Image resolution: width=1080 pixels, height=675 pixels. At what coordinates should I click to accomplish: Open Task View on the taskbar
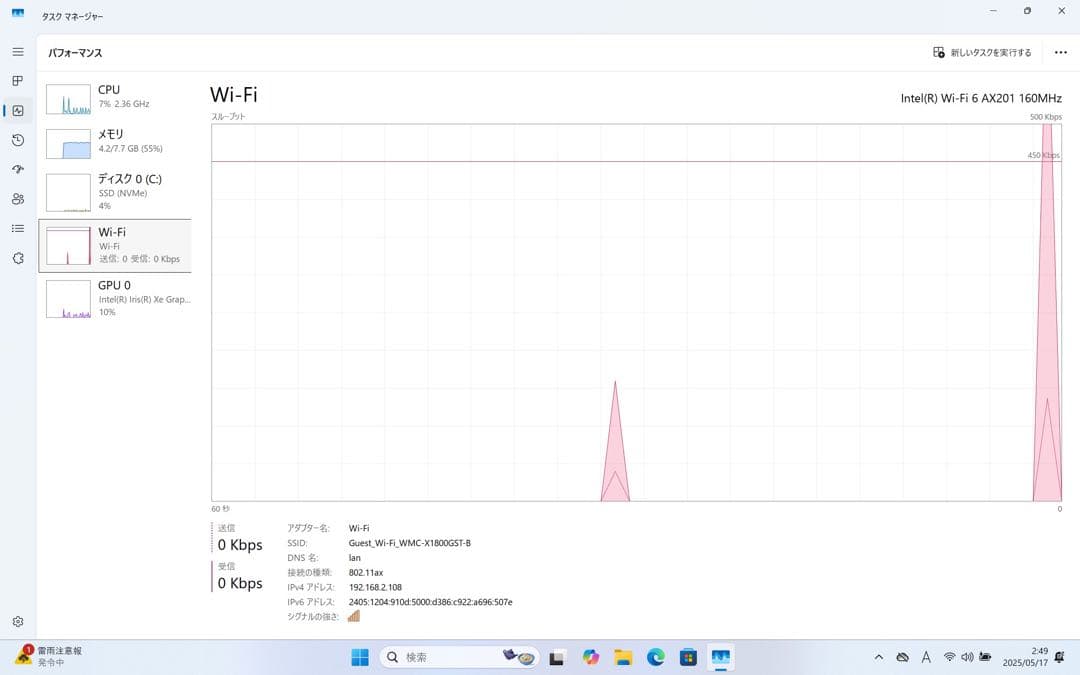pyautogui.click(x=557, y=657)
